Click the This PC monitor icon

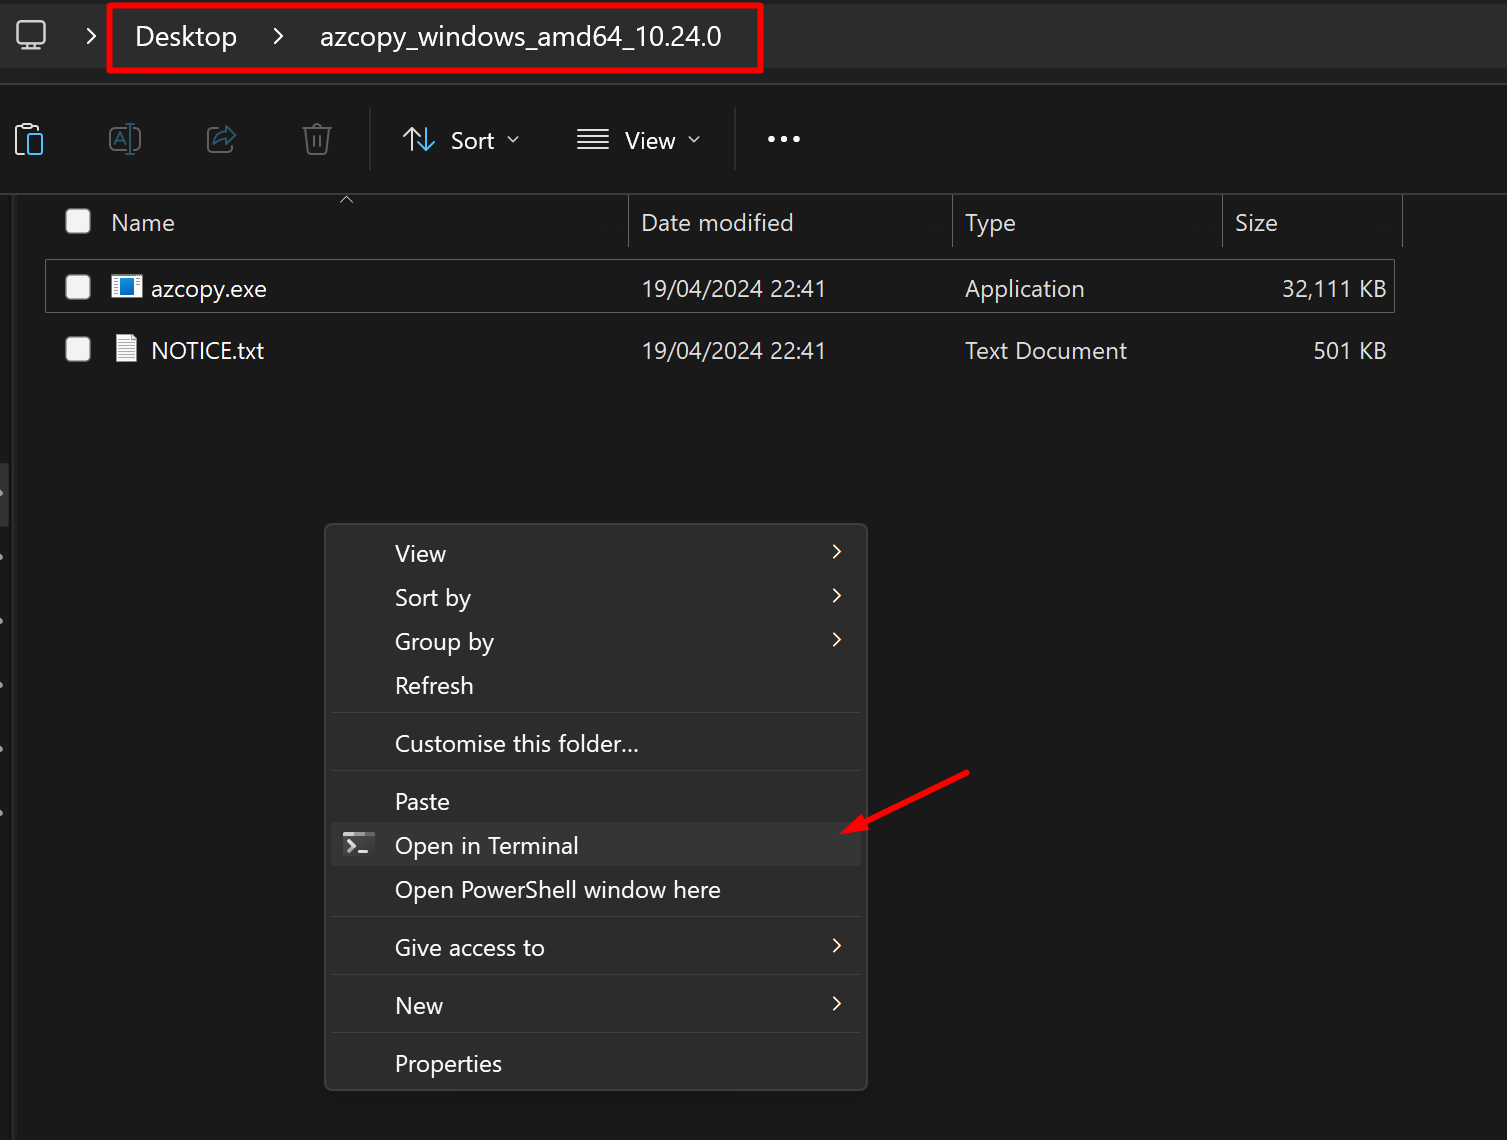click(31, 36)
